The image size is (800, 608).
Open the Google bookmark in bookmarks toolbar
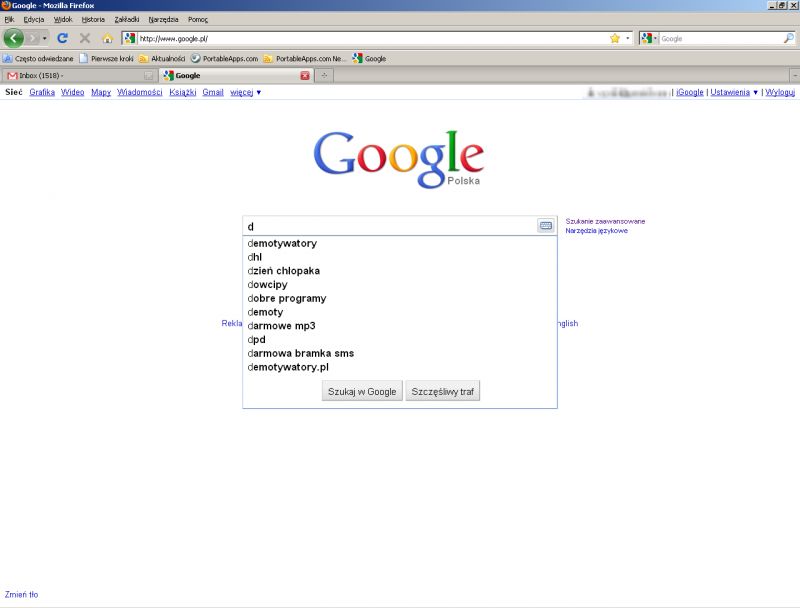369,59
